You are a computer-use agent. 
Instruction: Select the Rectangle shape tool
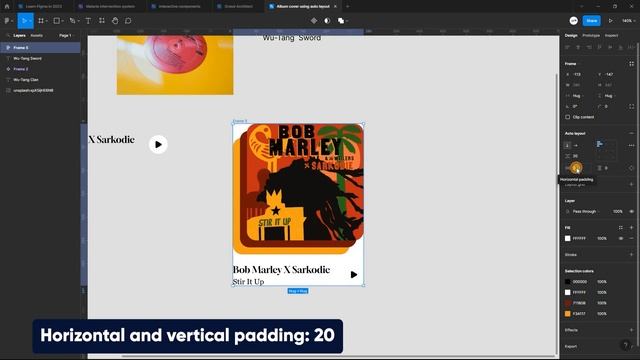pos(57,21)
